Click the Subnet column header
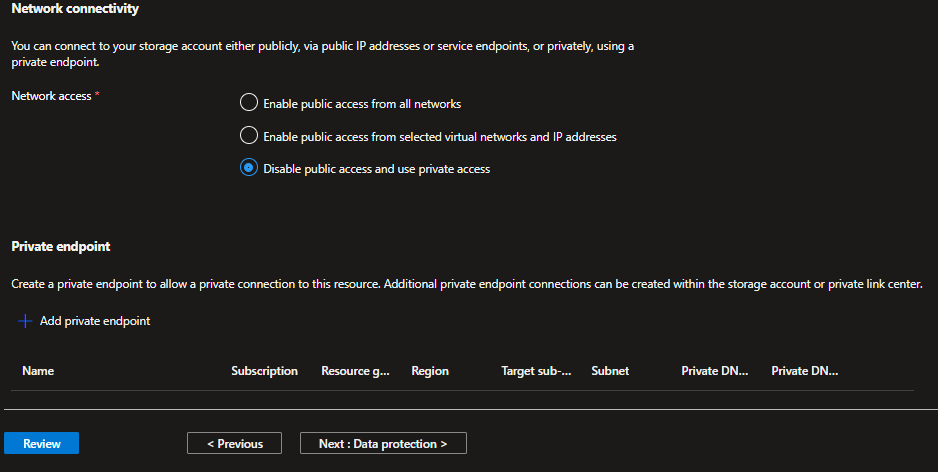Image resolution: width=938 pixels, height=472 pixels. (610, 371)
